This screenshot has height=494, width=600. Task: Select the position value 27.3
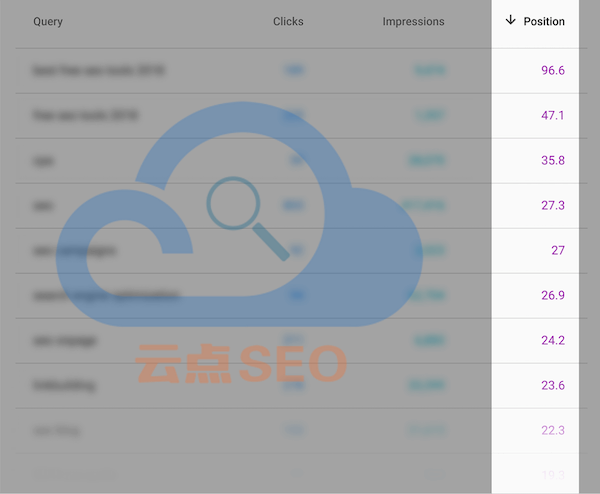click(553, 205)
